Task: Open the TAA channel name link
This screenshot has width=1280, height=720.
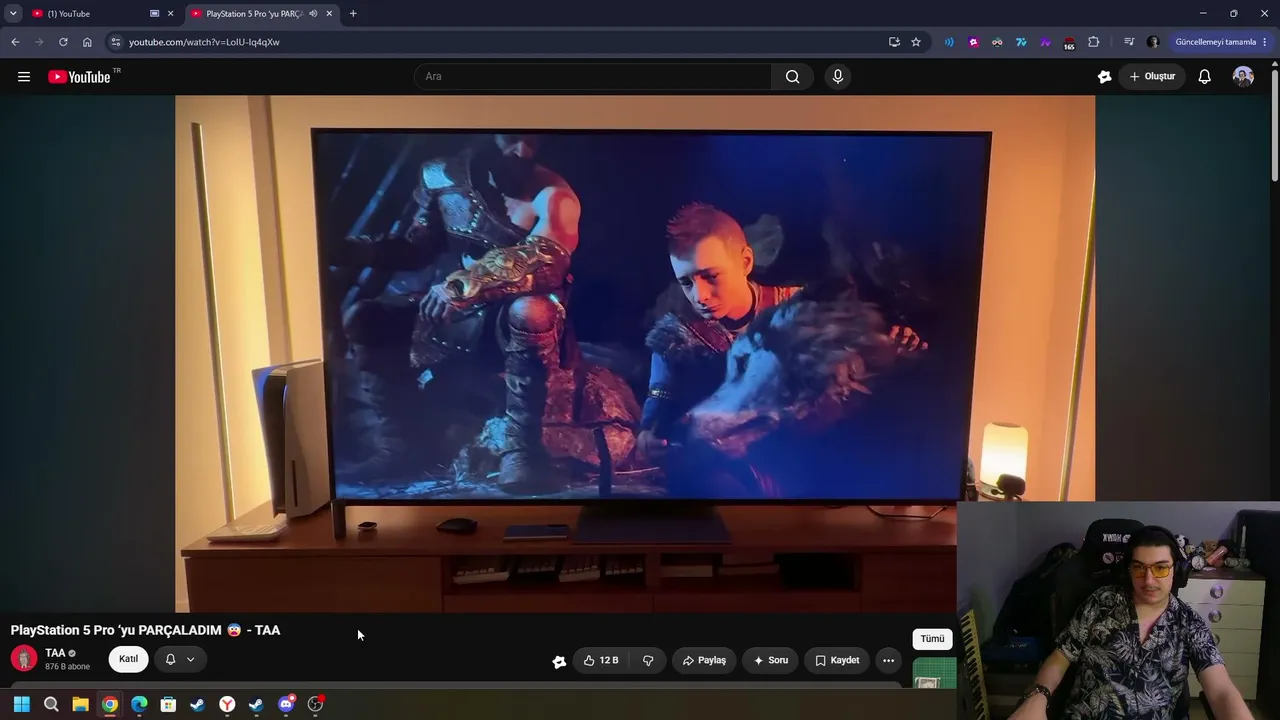Action: pyautogui.click(x=55, y=653)
